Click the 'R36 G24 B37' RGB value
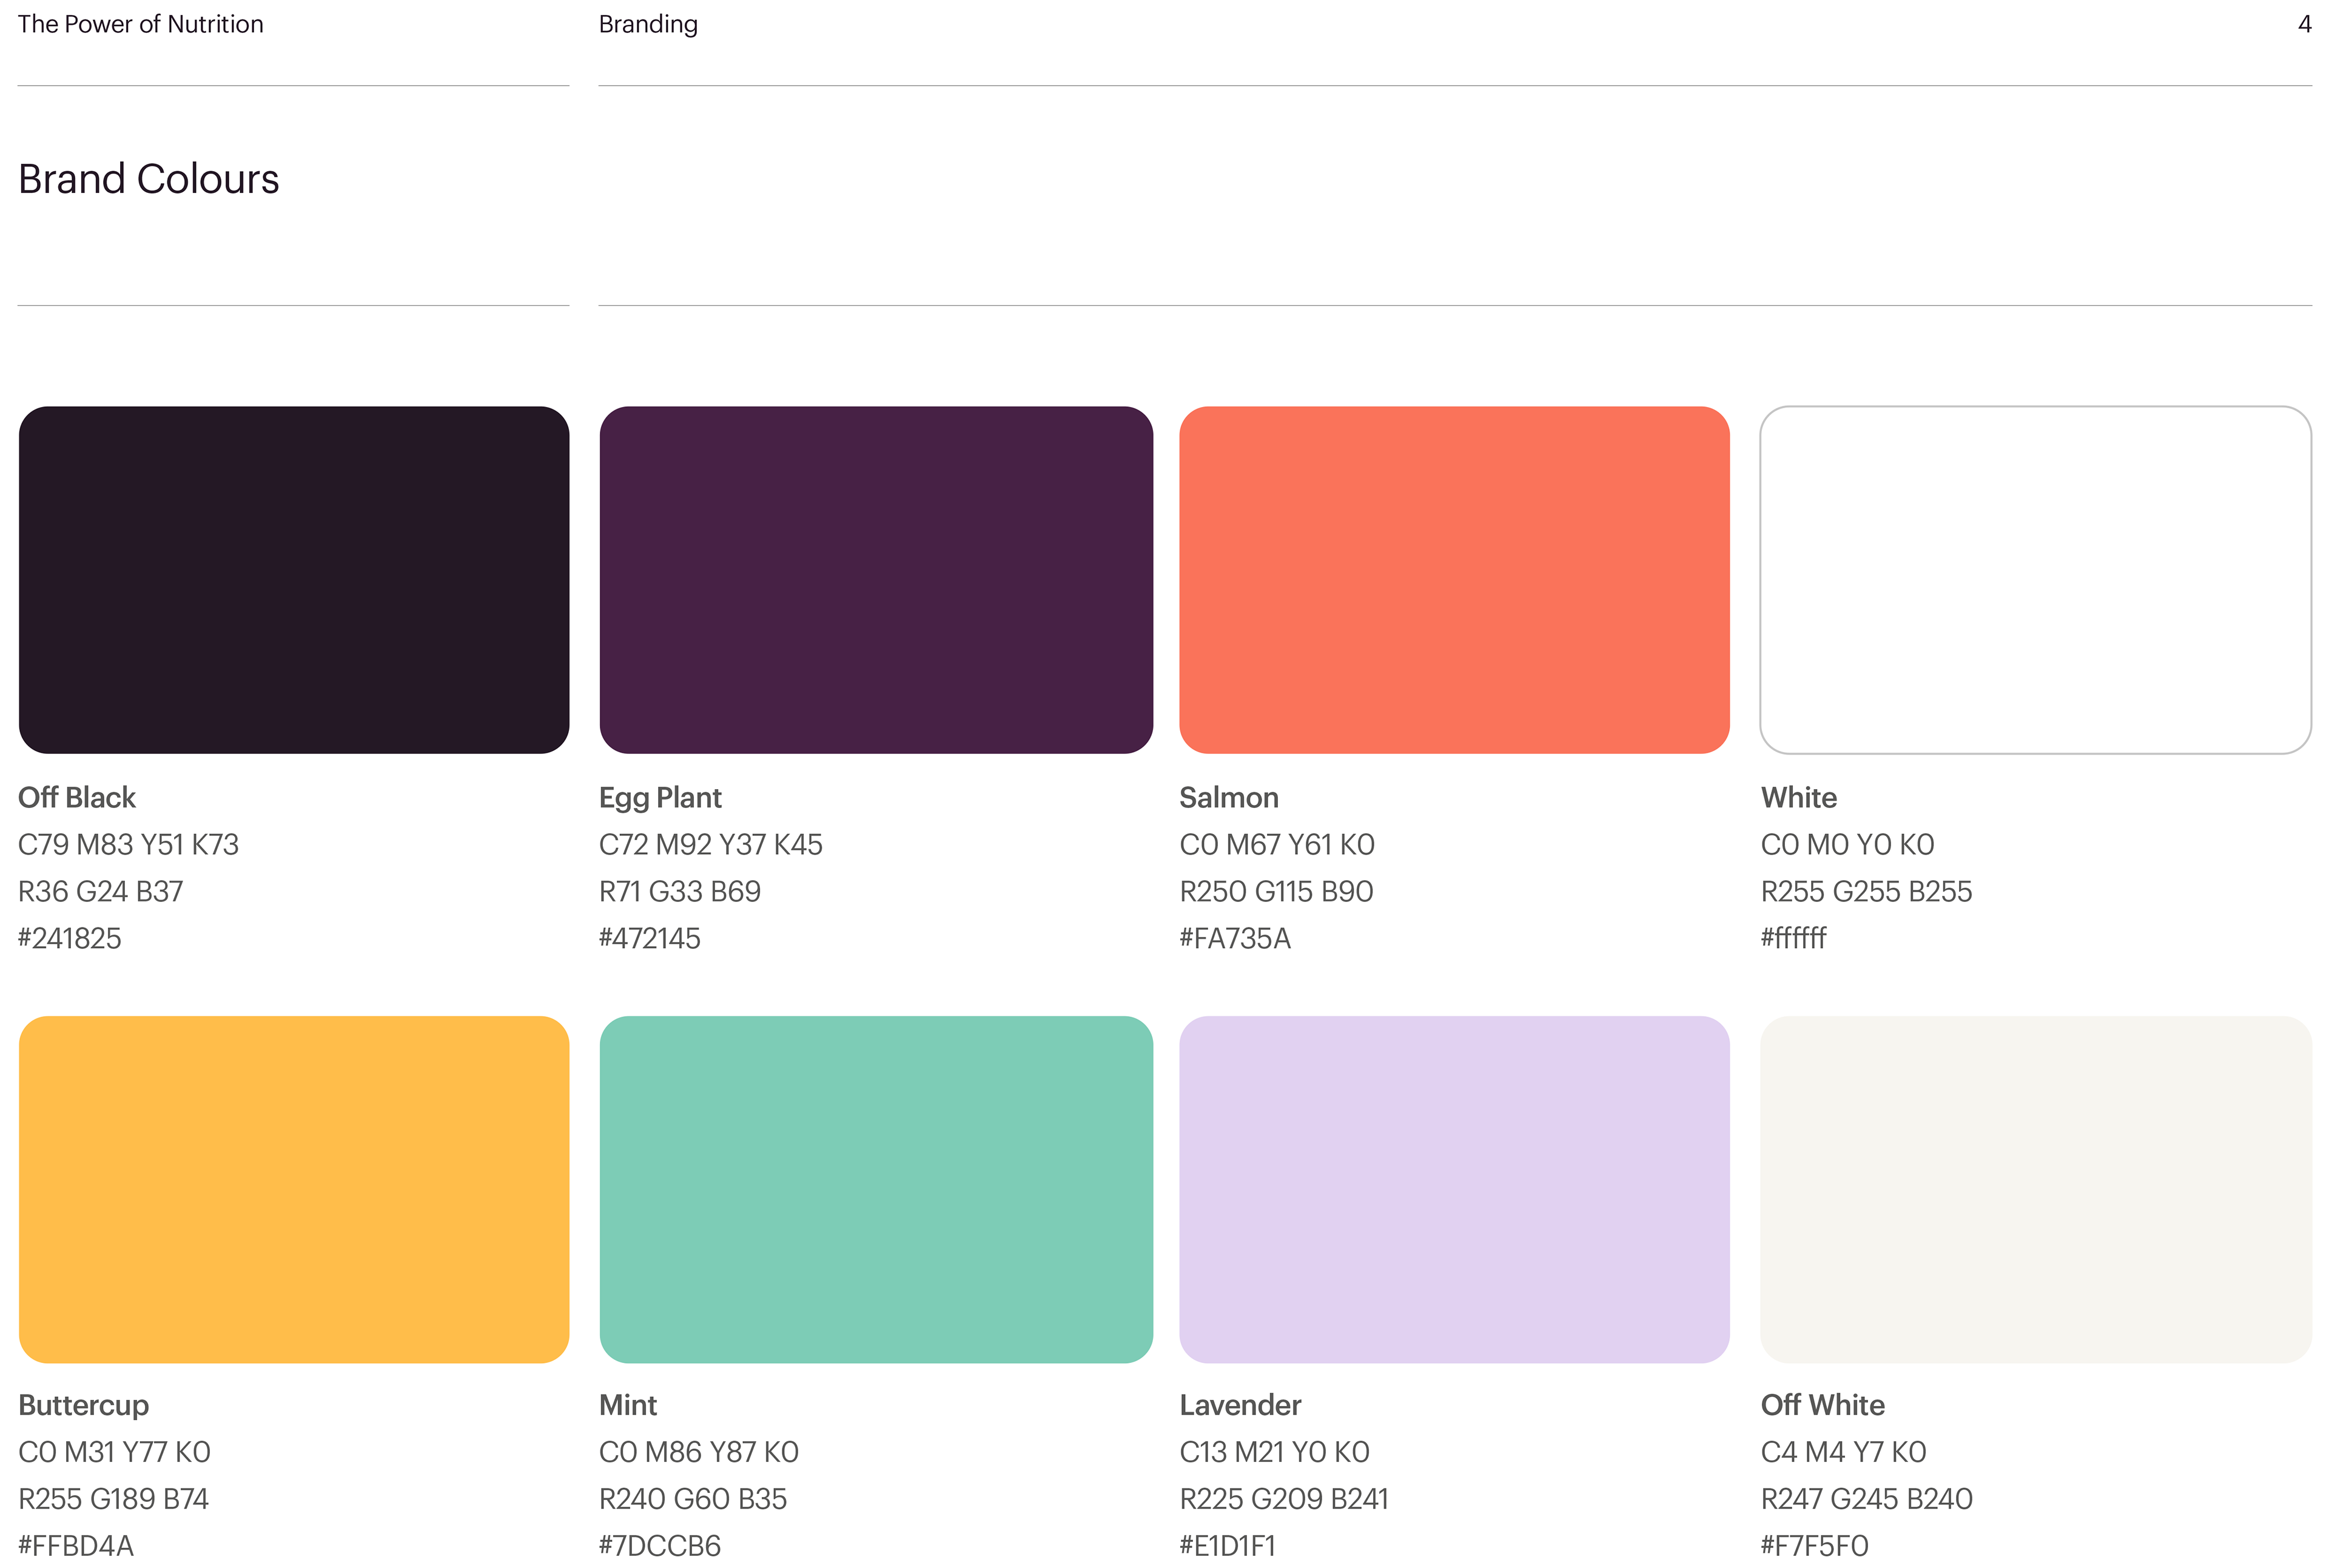Viewport: 2329px width, 1568px height. pos(101,891)
